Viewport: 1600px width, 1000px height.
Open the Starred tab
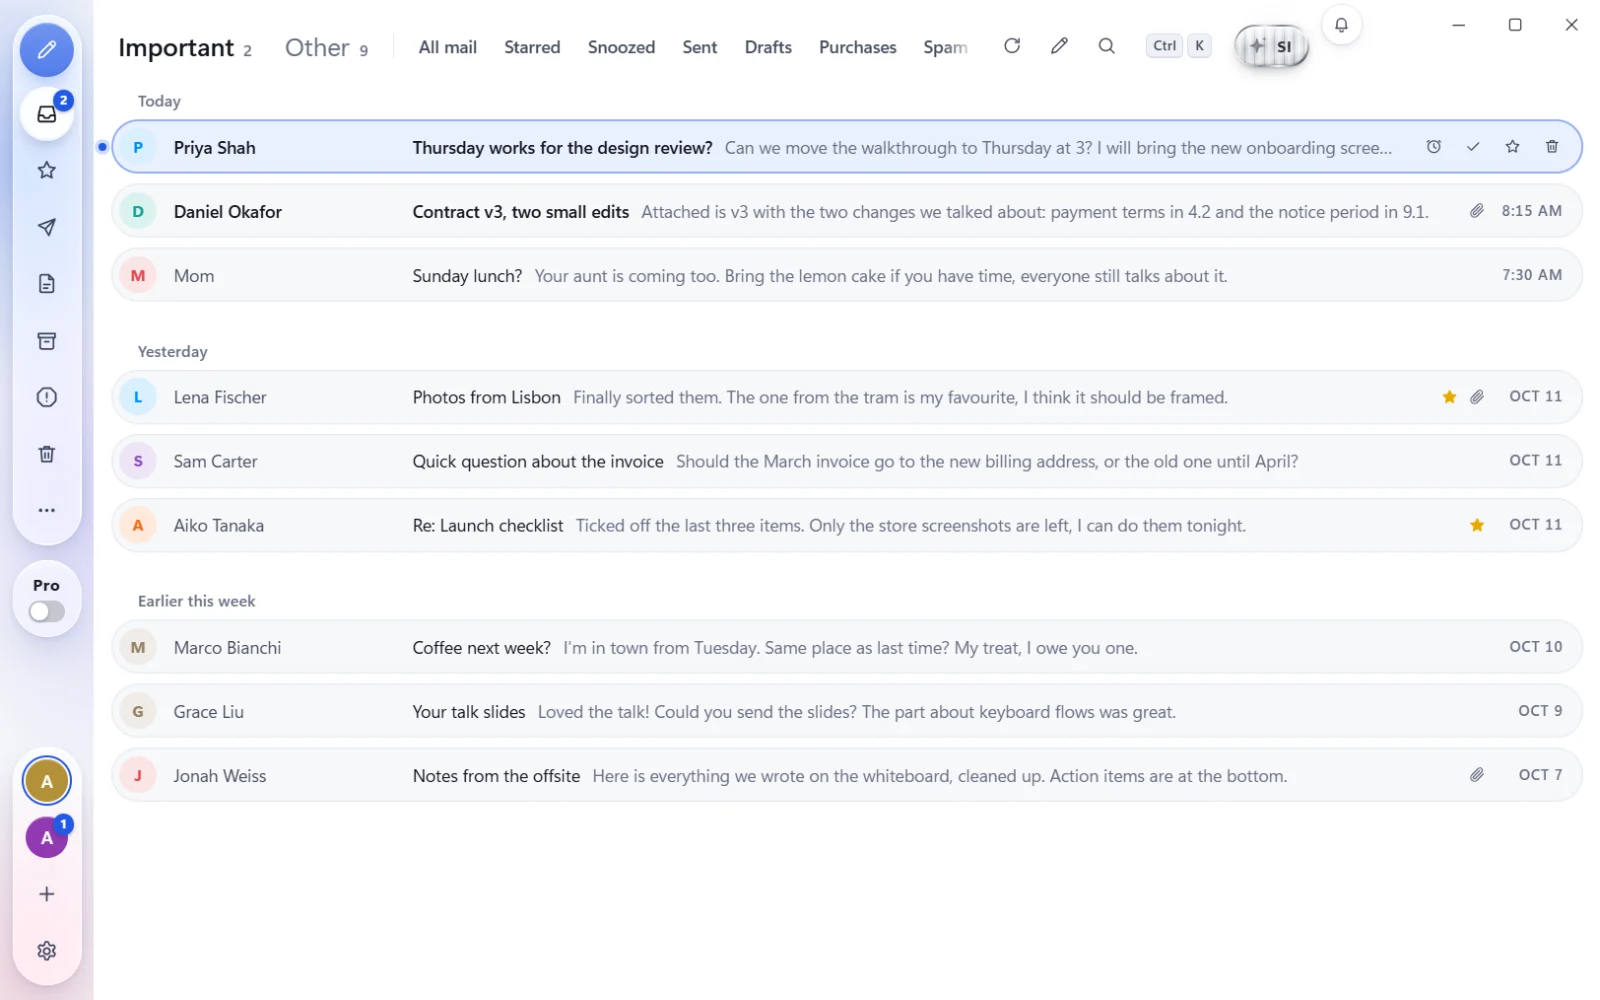click(x=532, y=47)
